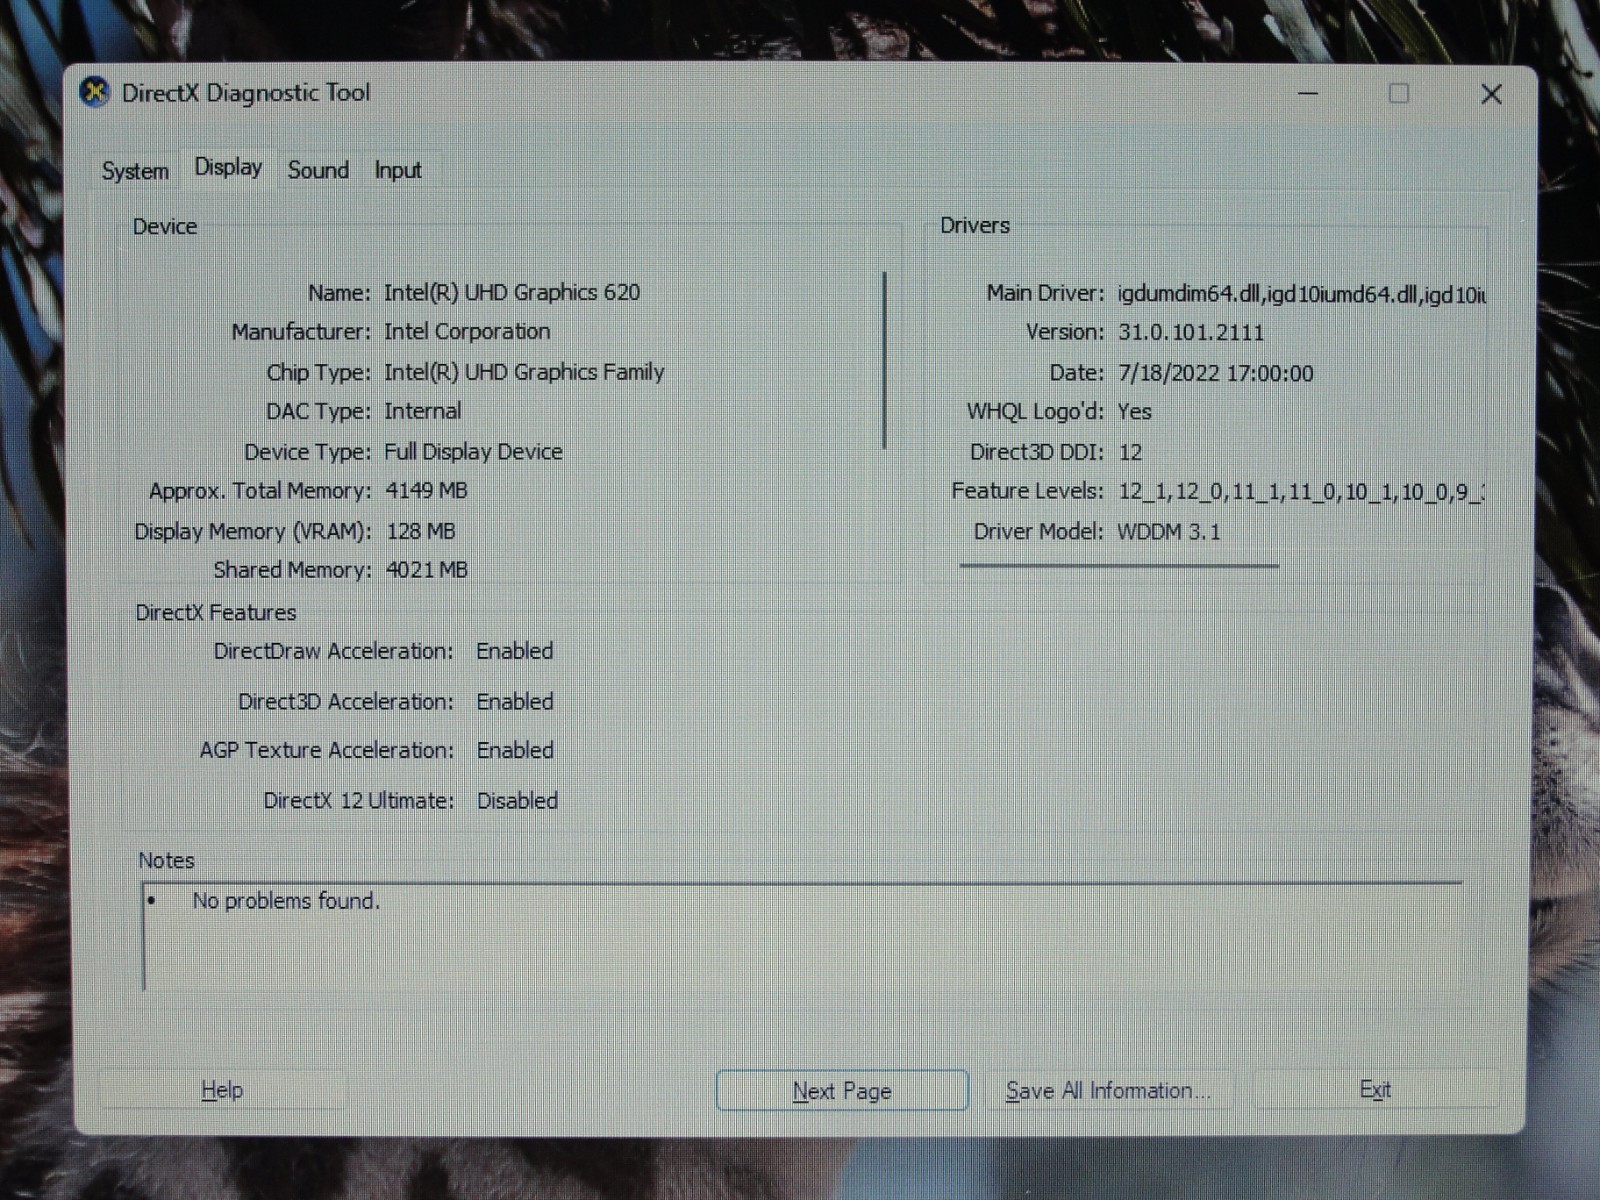Click the 'Feature Levels:' label
This screenshot has height=1200, width=1600.
click(x=1027, y=491)
